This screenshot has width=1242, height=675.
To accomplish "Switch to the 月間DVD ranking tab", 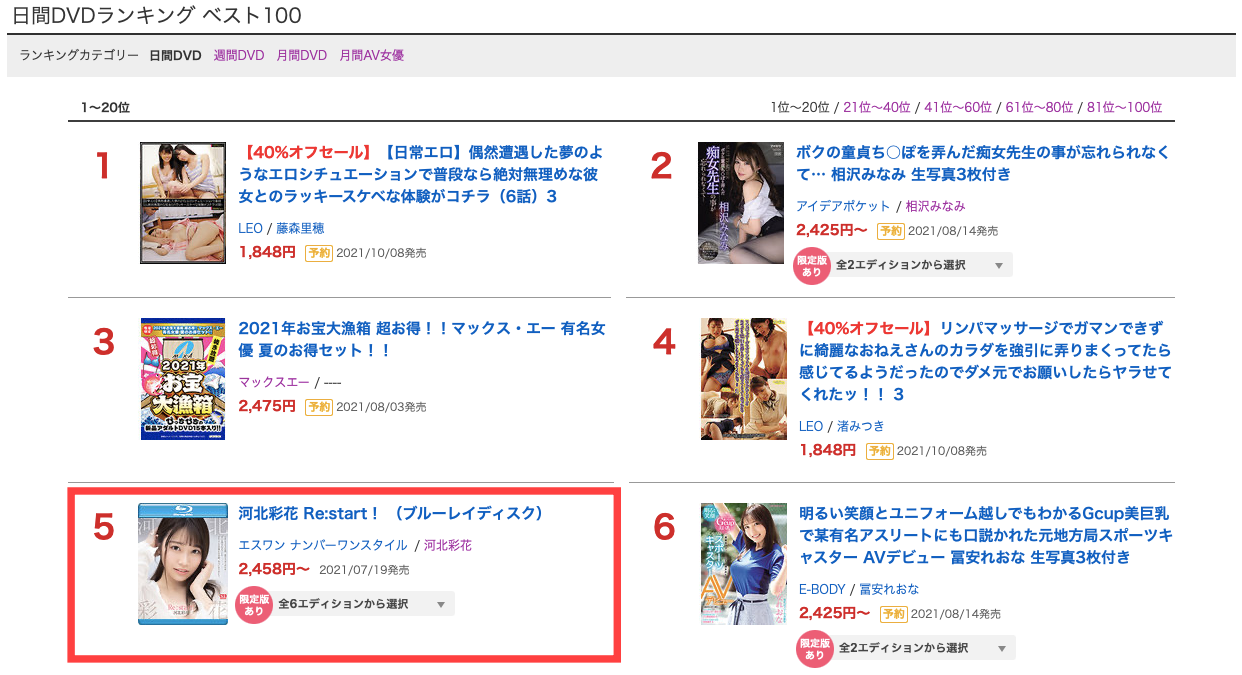I will (301, 56).
